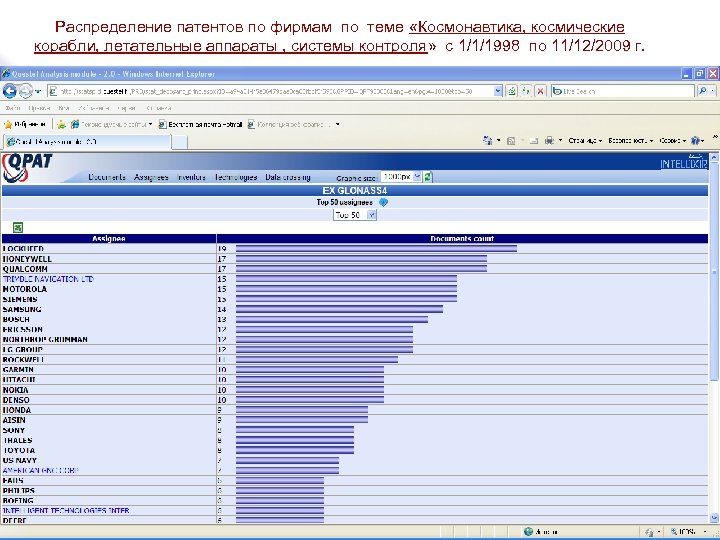720x540 pixels.
Task: Open the Страница command bar menu
Action: point(585,141)
